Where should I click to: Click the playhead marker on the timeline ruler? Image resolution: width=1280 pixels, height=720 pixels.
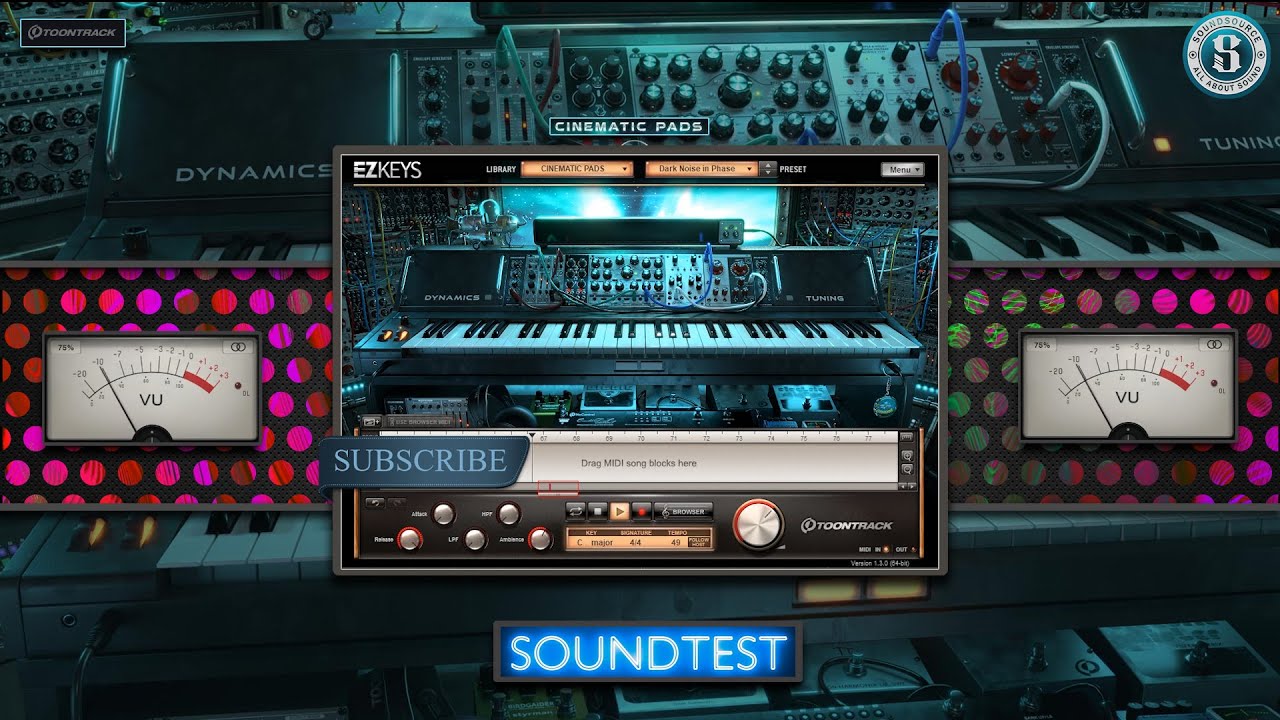[x=532, y=435]
